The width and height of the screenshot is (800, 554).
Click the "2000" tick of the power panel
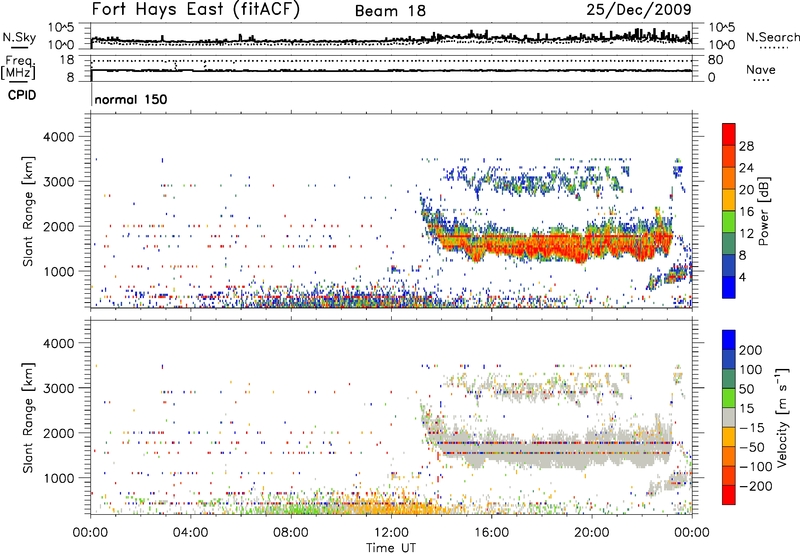[x=58, y=226]
